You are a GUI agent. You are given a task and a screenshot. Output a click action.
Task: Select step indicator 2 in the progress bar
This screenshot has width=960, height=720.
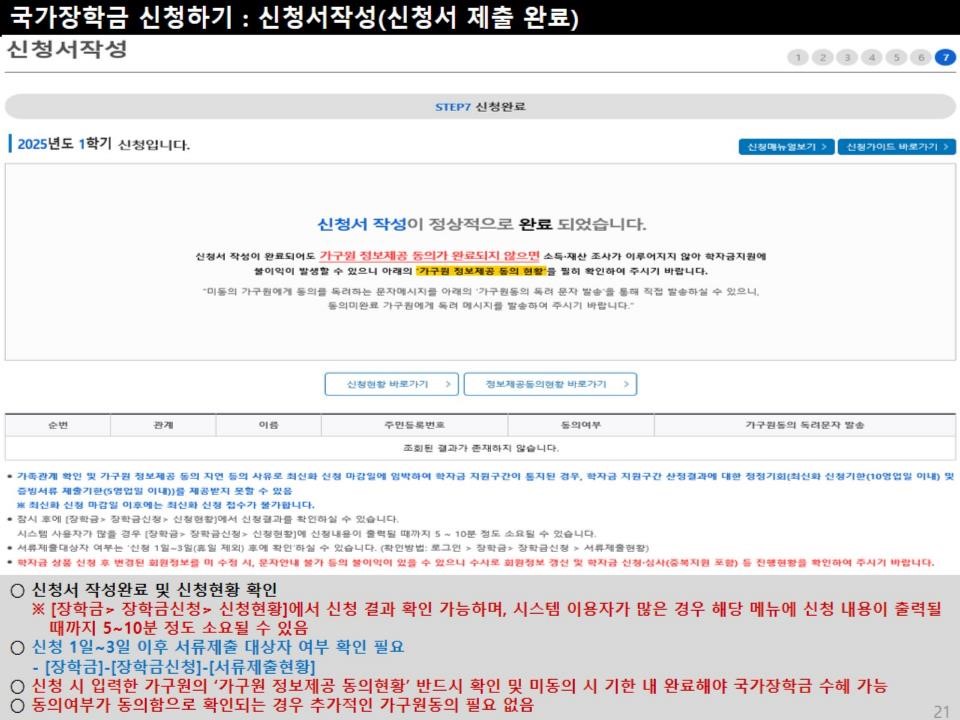point(823,58)
